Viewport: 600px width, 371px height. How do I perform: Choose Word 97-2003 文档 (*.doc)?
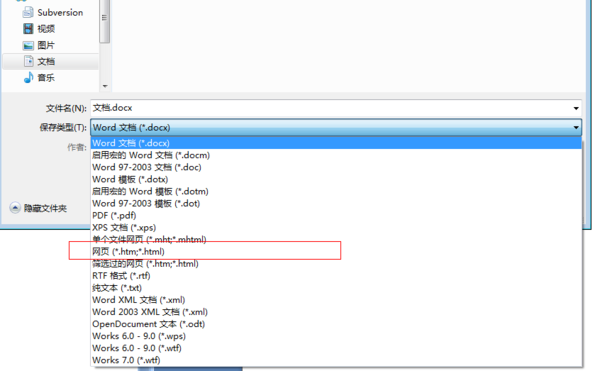coord(336,167)
